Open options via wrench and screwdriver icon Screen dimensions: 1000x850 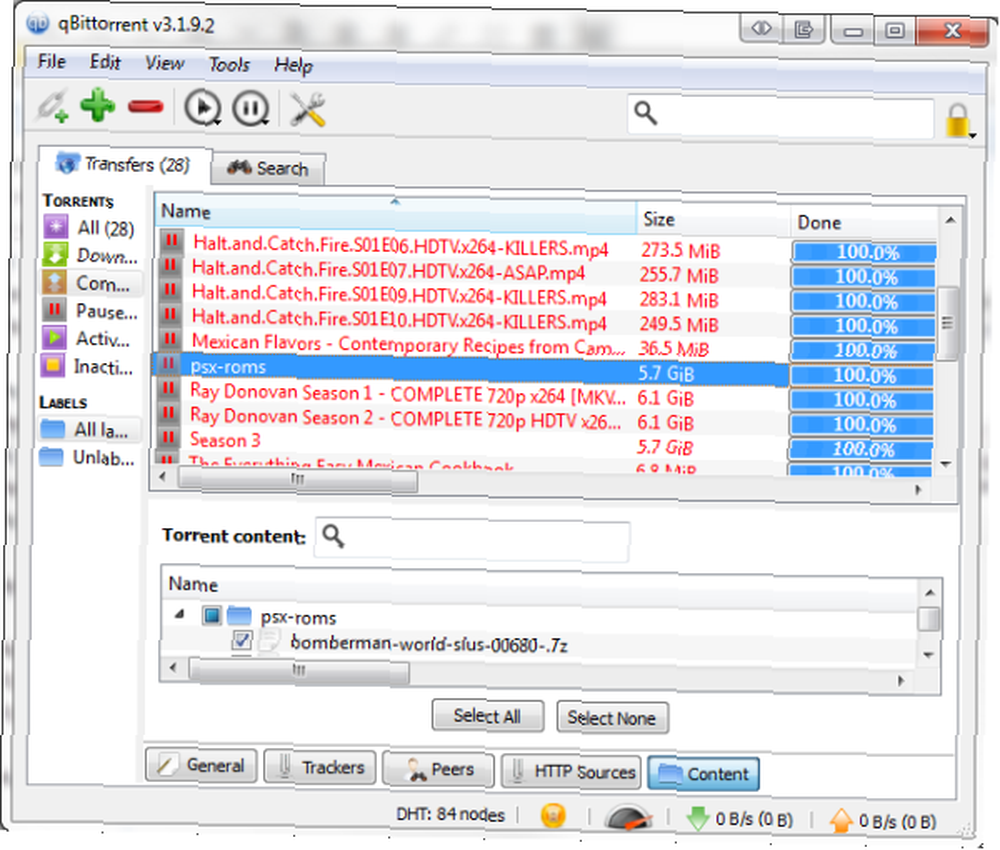[308, 109]
